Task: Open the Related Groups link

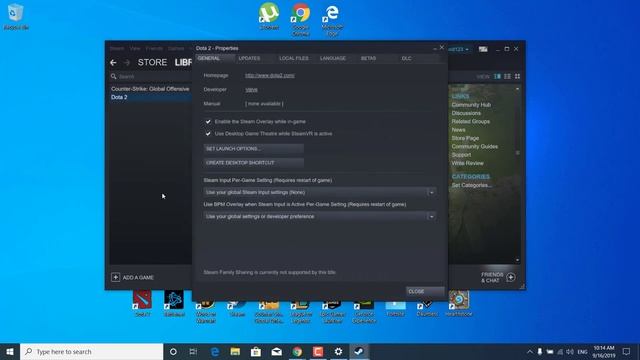Action: point(471,121)
